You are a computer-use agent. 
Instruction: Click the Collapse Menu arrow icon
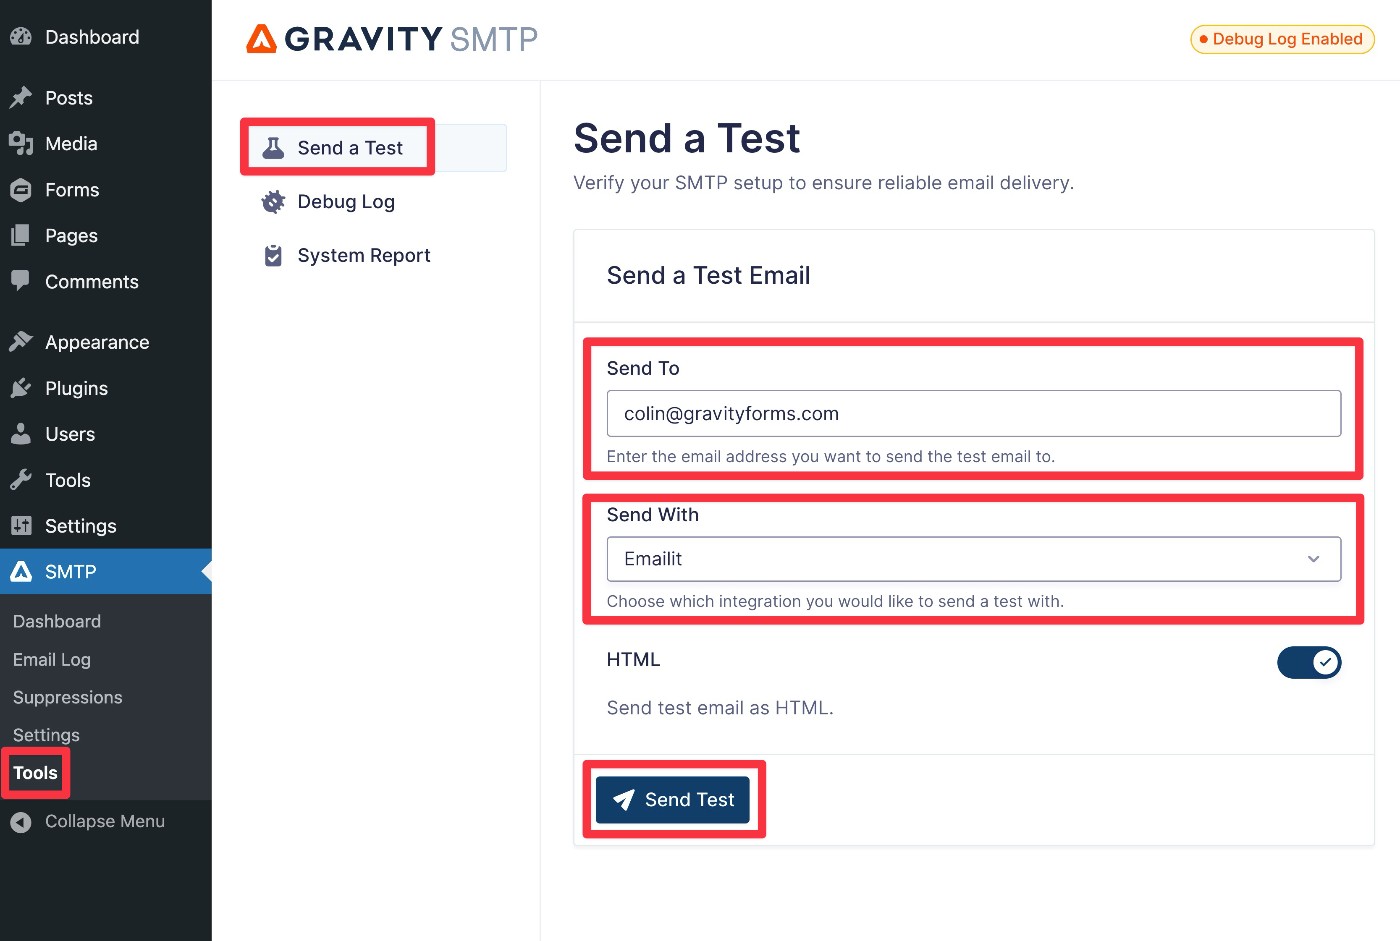point(21,822)
